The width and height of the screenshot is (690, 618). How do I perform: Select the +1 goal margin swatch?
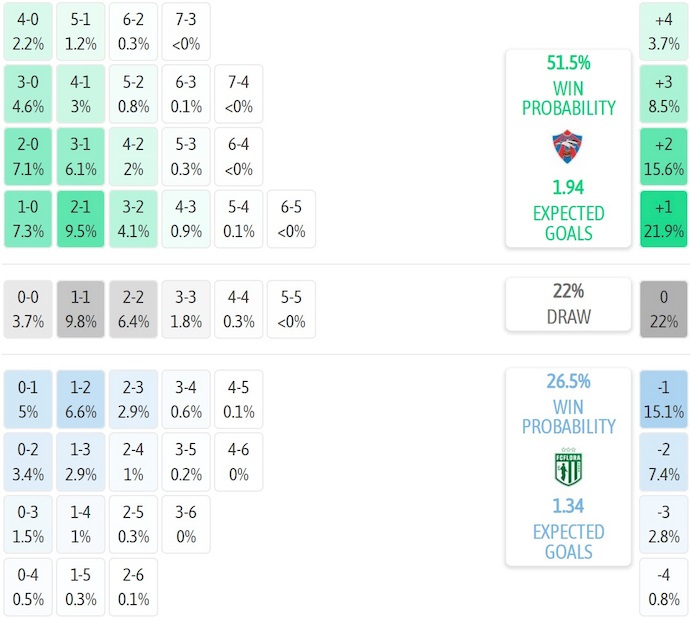coord(664,219)
